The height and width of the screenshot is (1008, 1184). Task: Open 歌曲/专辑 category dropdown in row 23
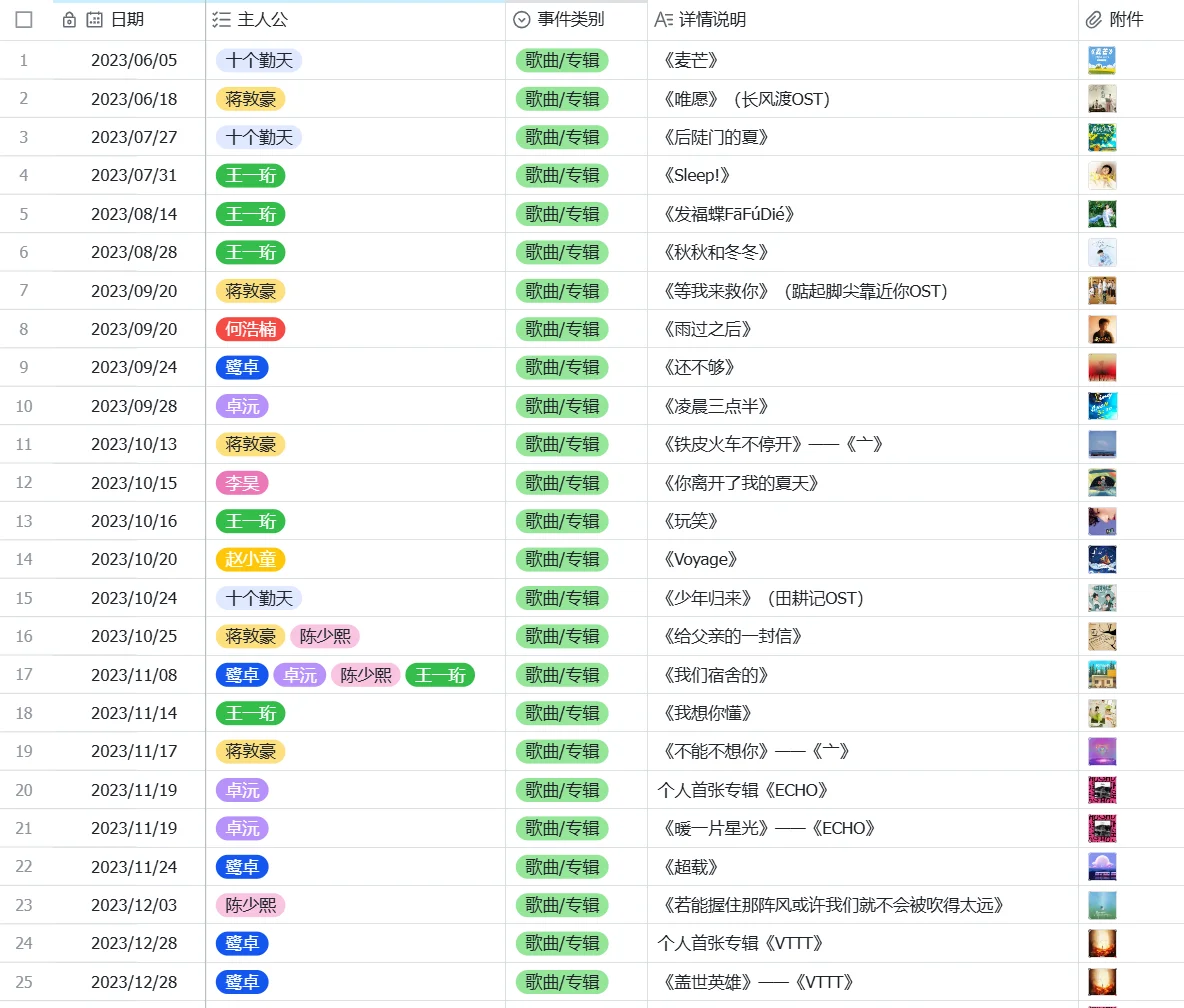pyautogui.click(x=562, y=905)
